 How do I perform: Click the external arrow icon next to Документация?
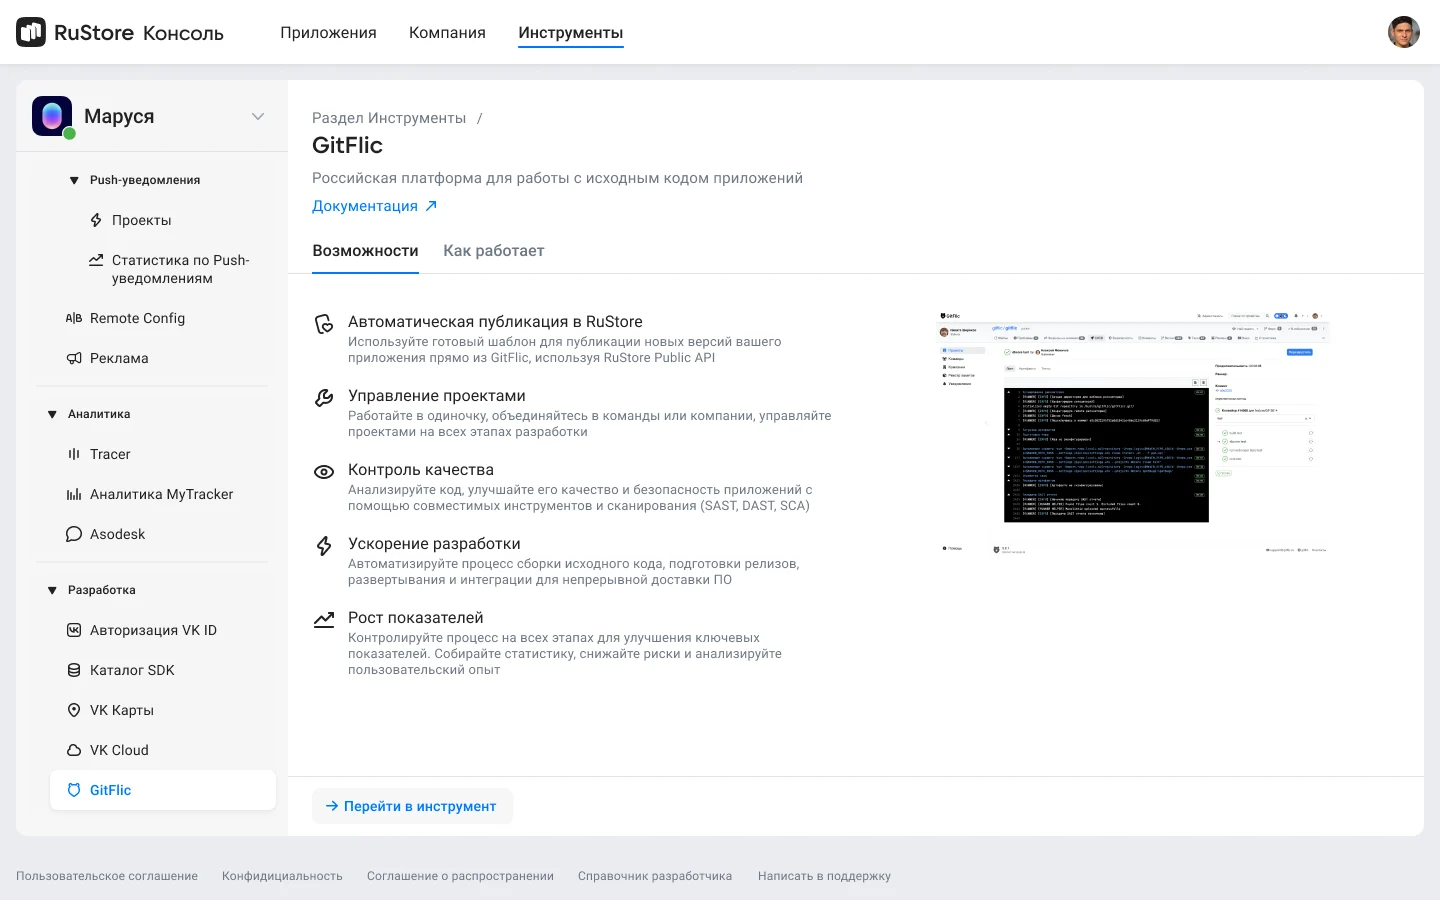pyautogui.click(x=431, y=206)
